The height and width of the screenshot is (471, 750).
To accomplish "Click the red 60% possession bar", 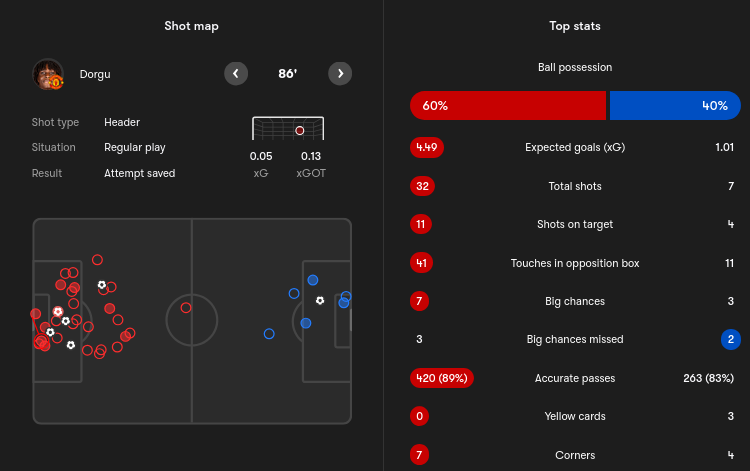I will tap(508, 106).
